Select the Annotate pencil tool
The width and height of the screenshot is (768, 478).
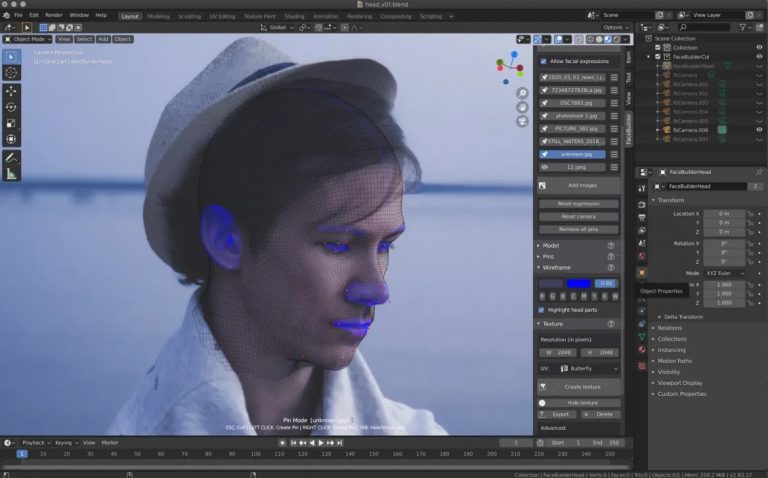point(11,158)
